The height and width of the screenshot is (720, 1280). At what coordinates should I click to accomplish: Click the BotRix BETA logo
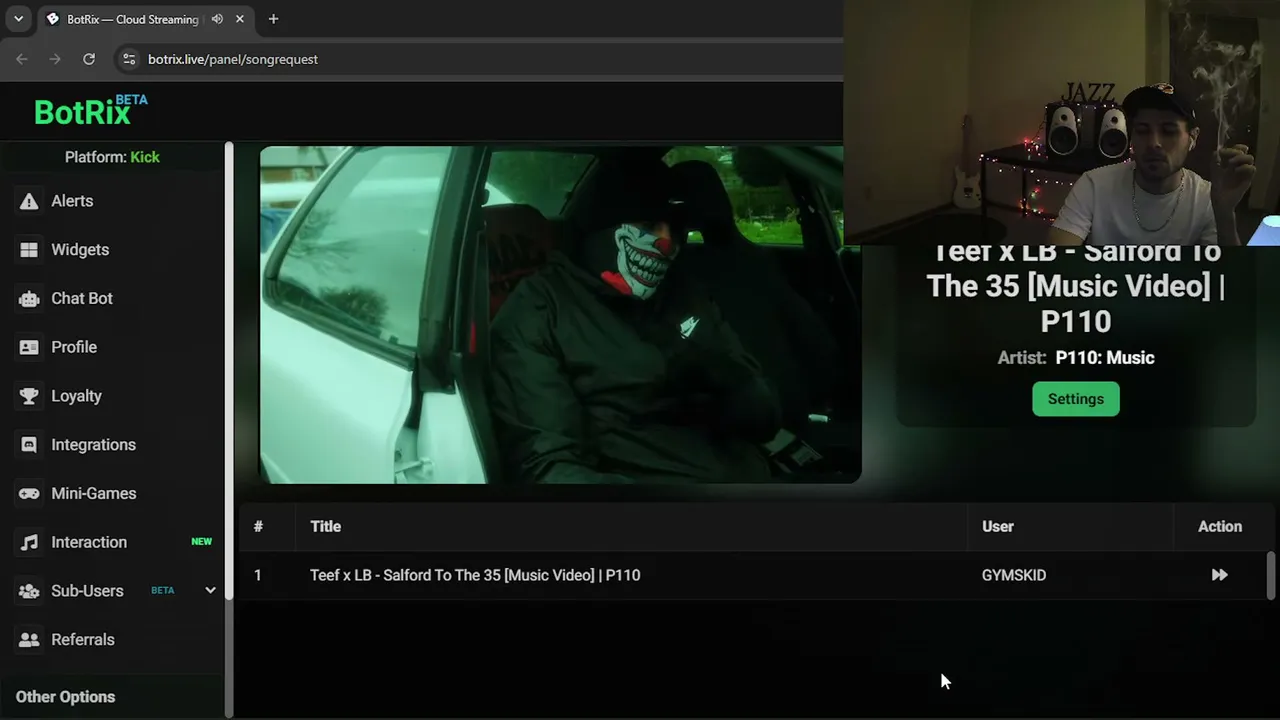point(90,111)
